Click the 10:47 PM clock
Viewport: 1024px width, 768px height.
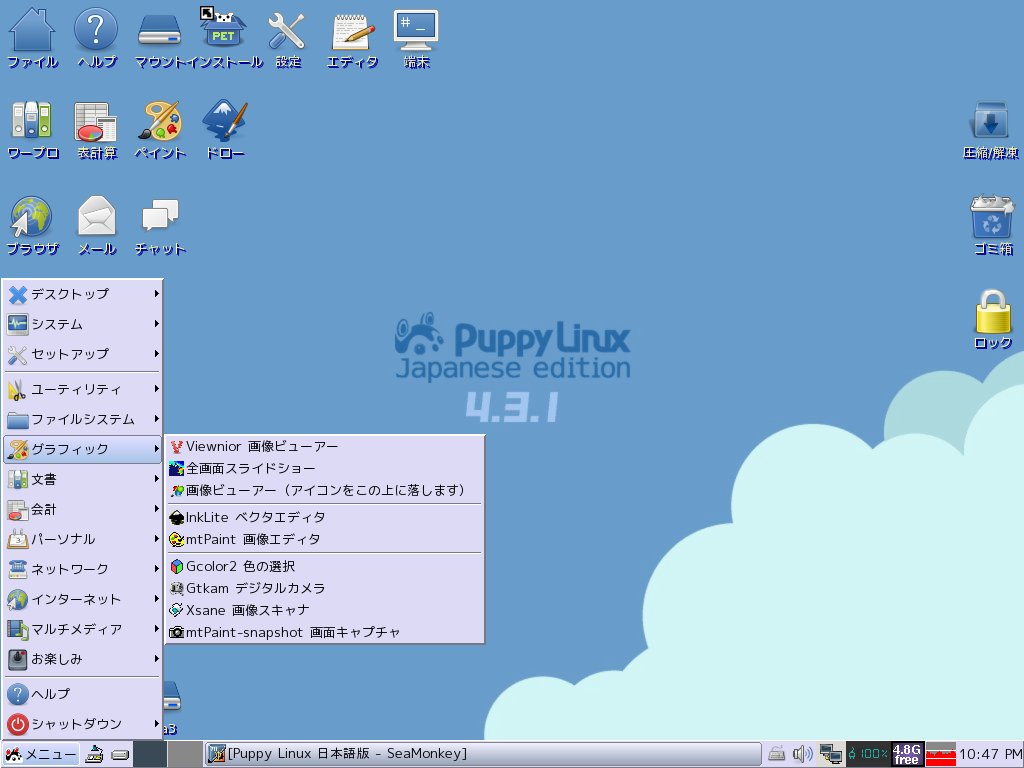coord(990,754)
